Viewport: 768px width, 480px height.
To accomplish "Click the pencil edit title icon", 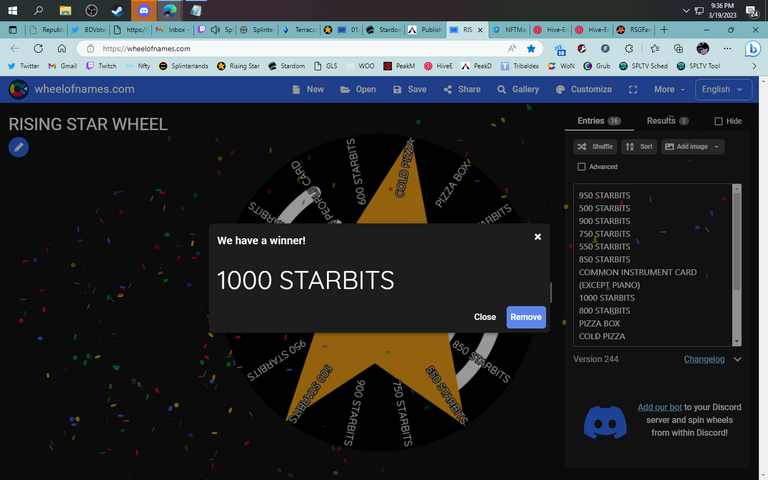I will 19,147.
